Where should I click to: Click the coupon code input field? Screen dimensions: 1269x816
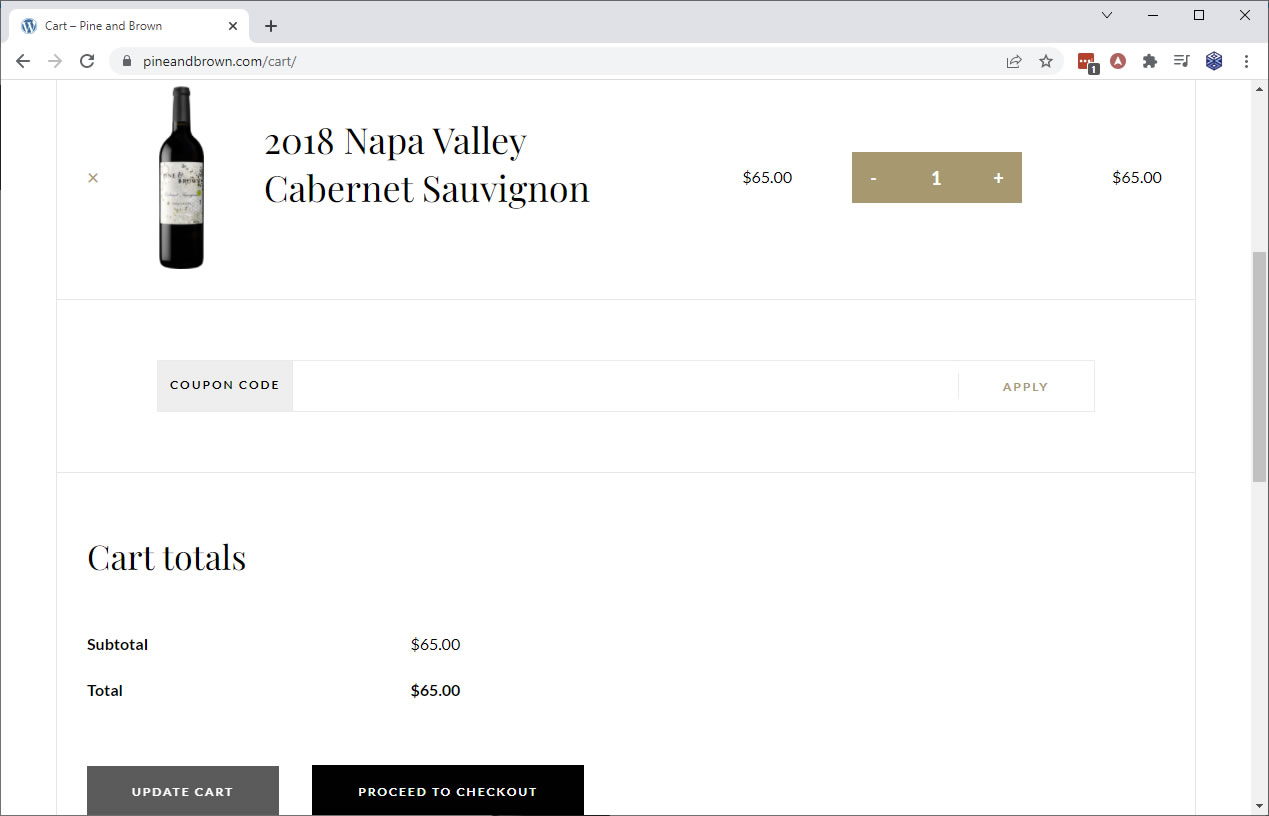(x=624, y=386)
